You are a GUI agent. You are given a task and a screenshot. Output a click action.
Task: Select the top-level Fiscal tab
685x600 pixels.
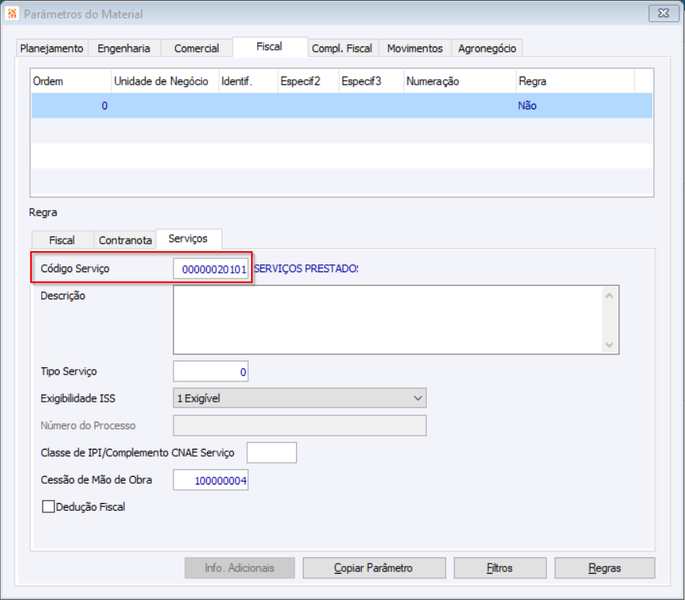click(270, 47)
